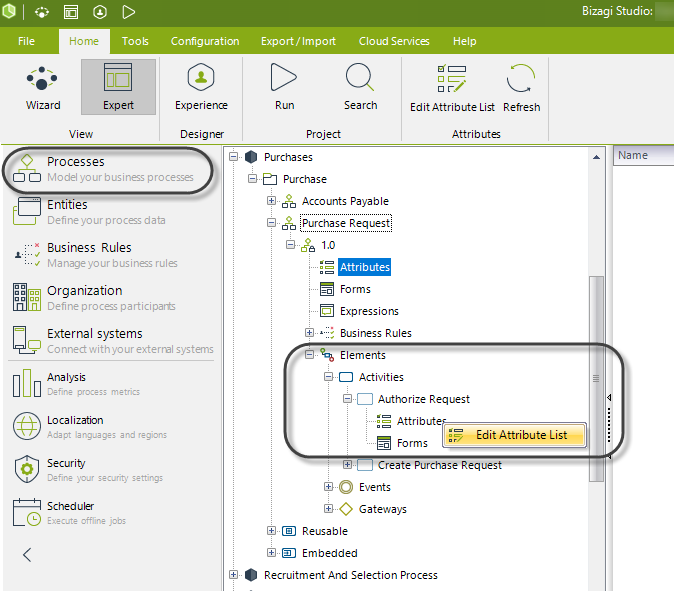Viewport: 674px width, 591px height.
Task: Open the Help tab
Action: coord(464,41)
